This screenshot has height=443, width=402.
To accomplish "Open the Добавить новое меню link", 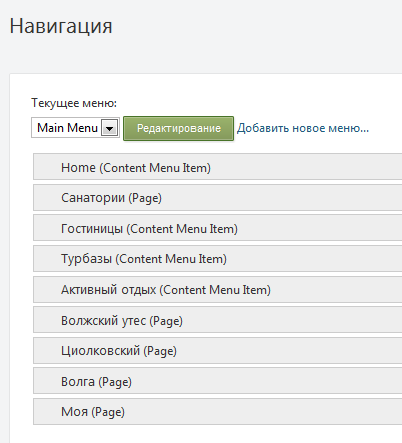I will click(x=303, y=128).
